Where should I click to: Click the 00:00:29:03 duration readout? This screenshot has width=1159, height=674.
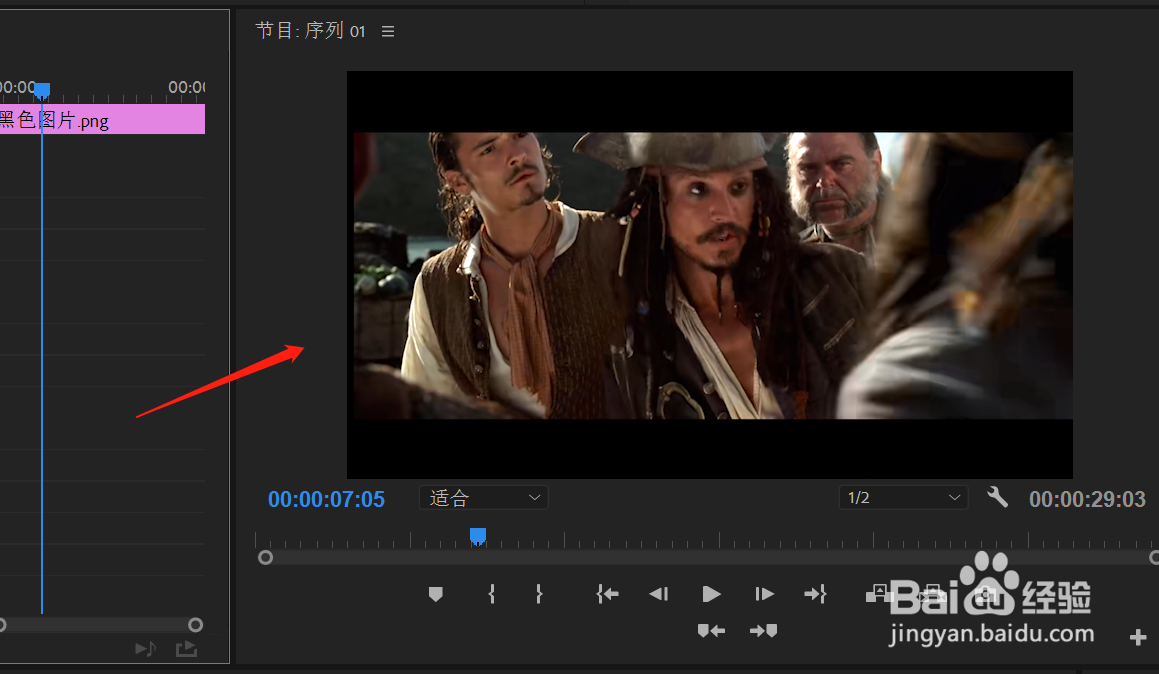(x=1087, y=500)
